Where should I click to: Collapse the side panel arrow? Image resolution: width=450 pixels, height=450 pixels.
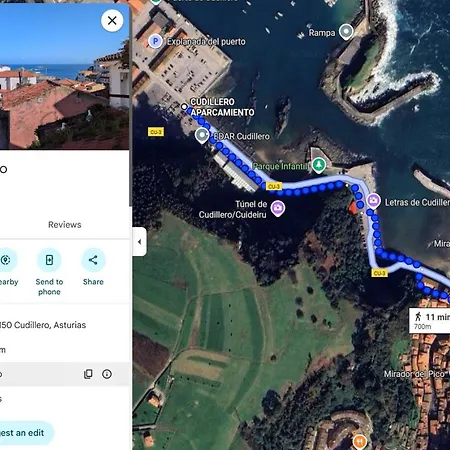(139, 242)
